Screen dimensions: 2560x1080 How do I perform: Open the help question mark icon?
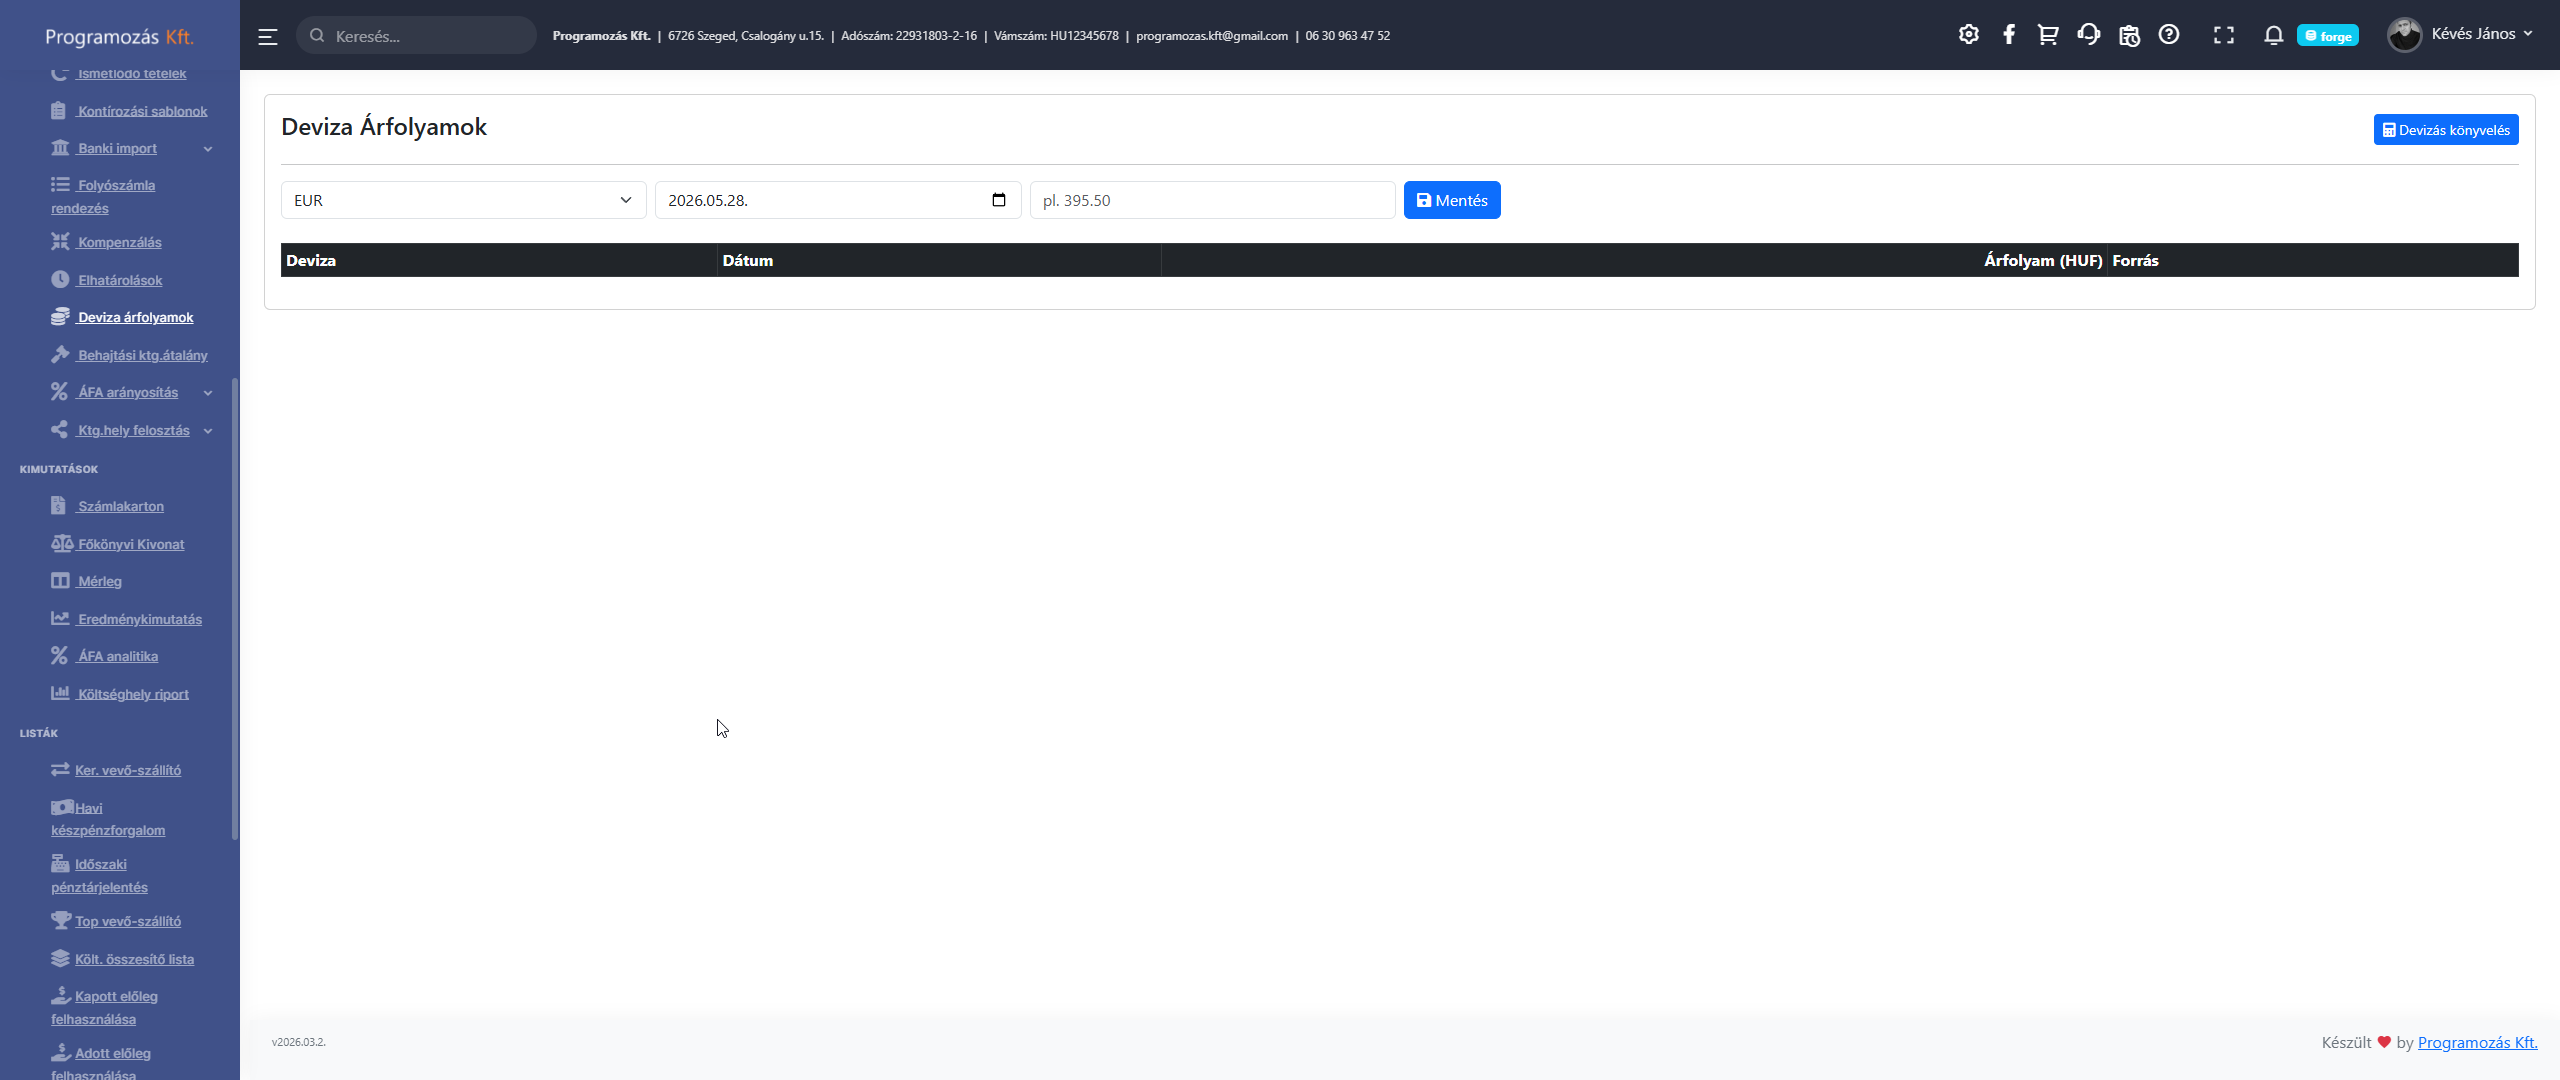pos(2168,35)
